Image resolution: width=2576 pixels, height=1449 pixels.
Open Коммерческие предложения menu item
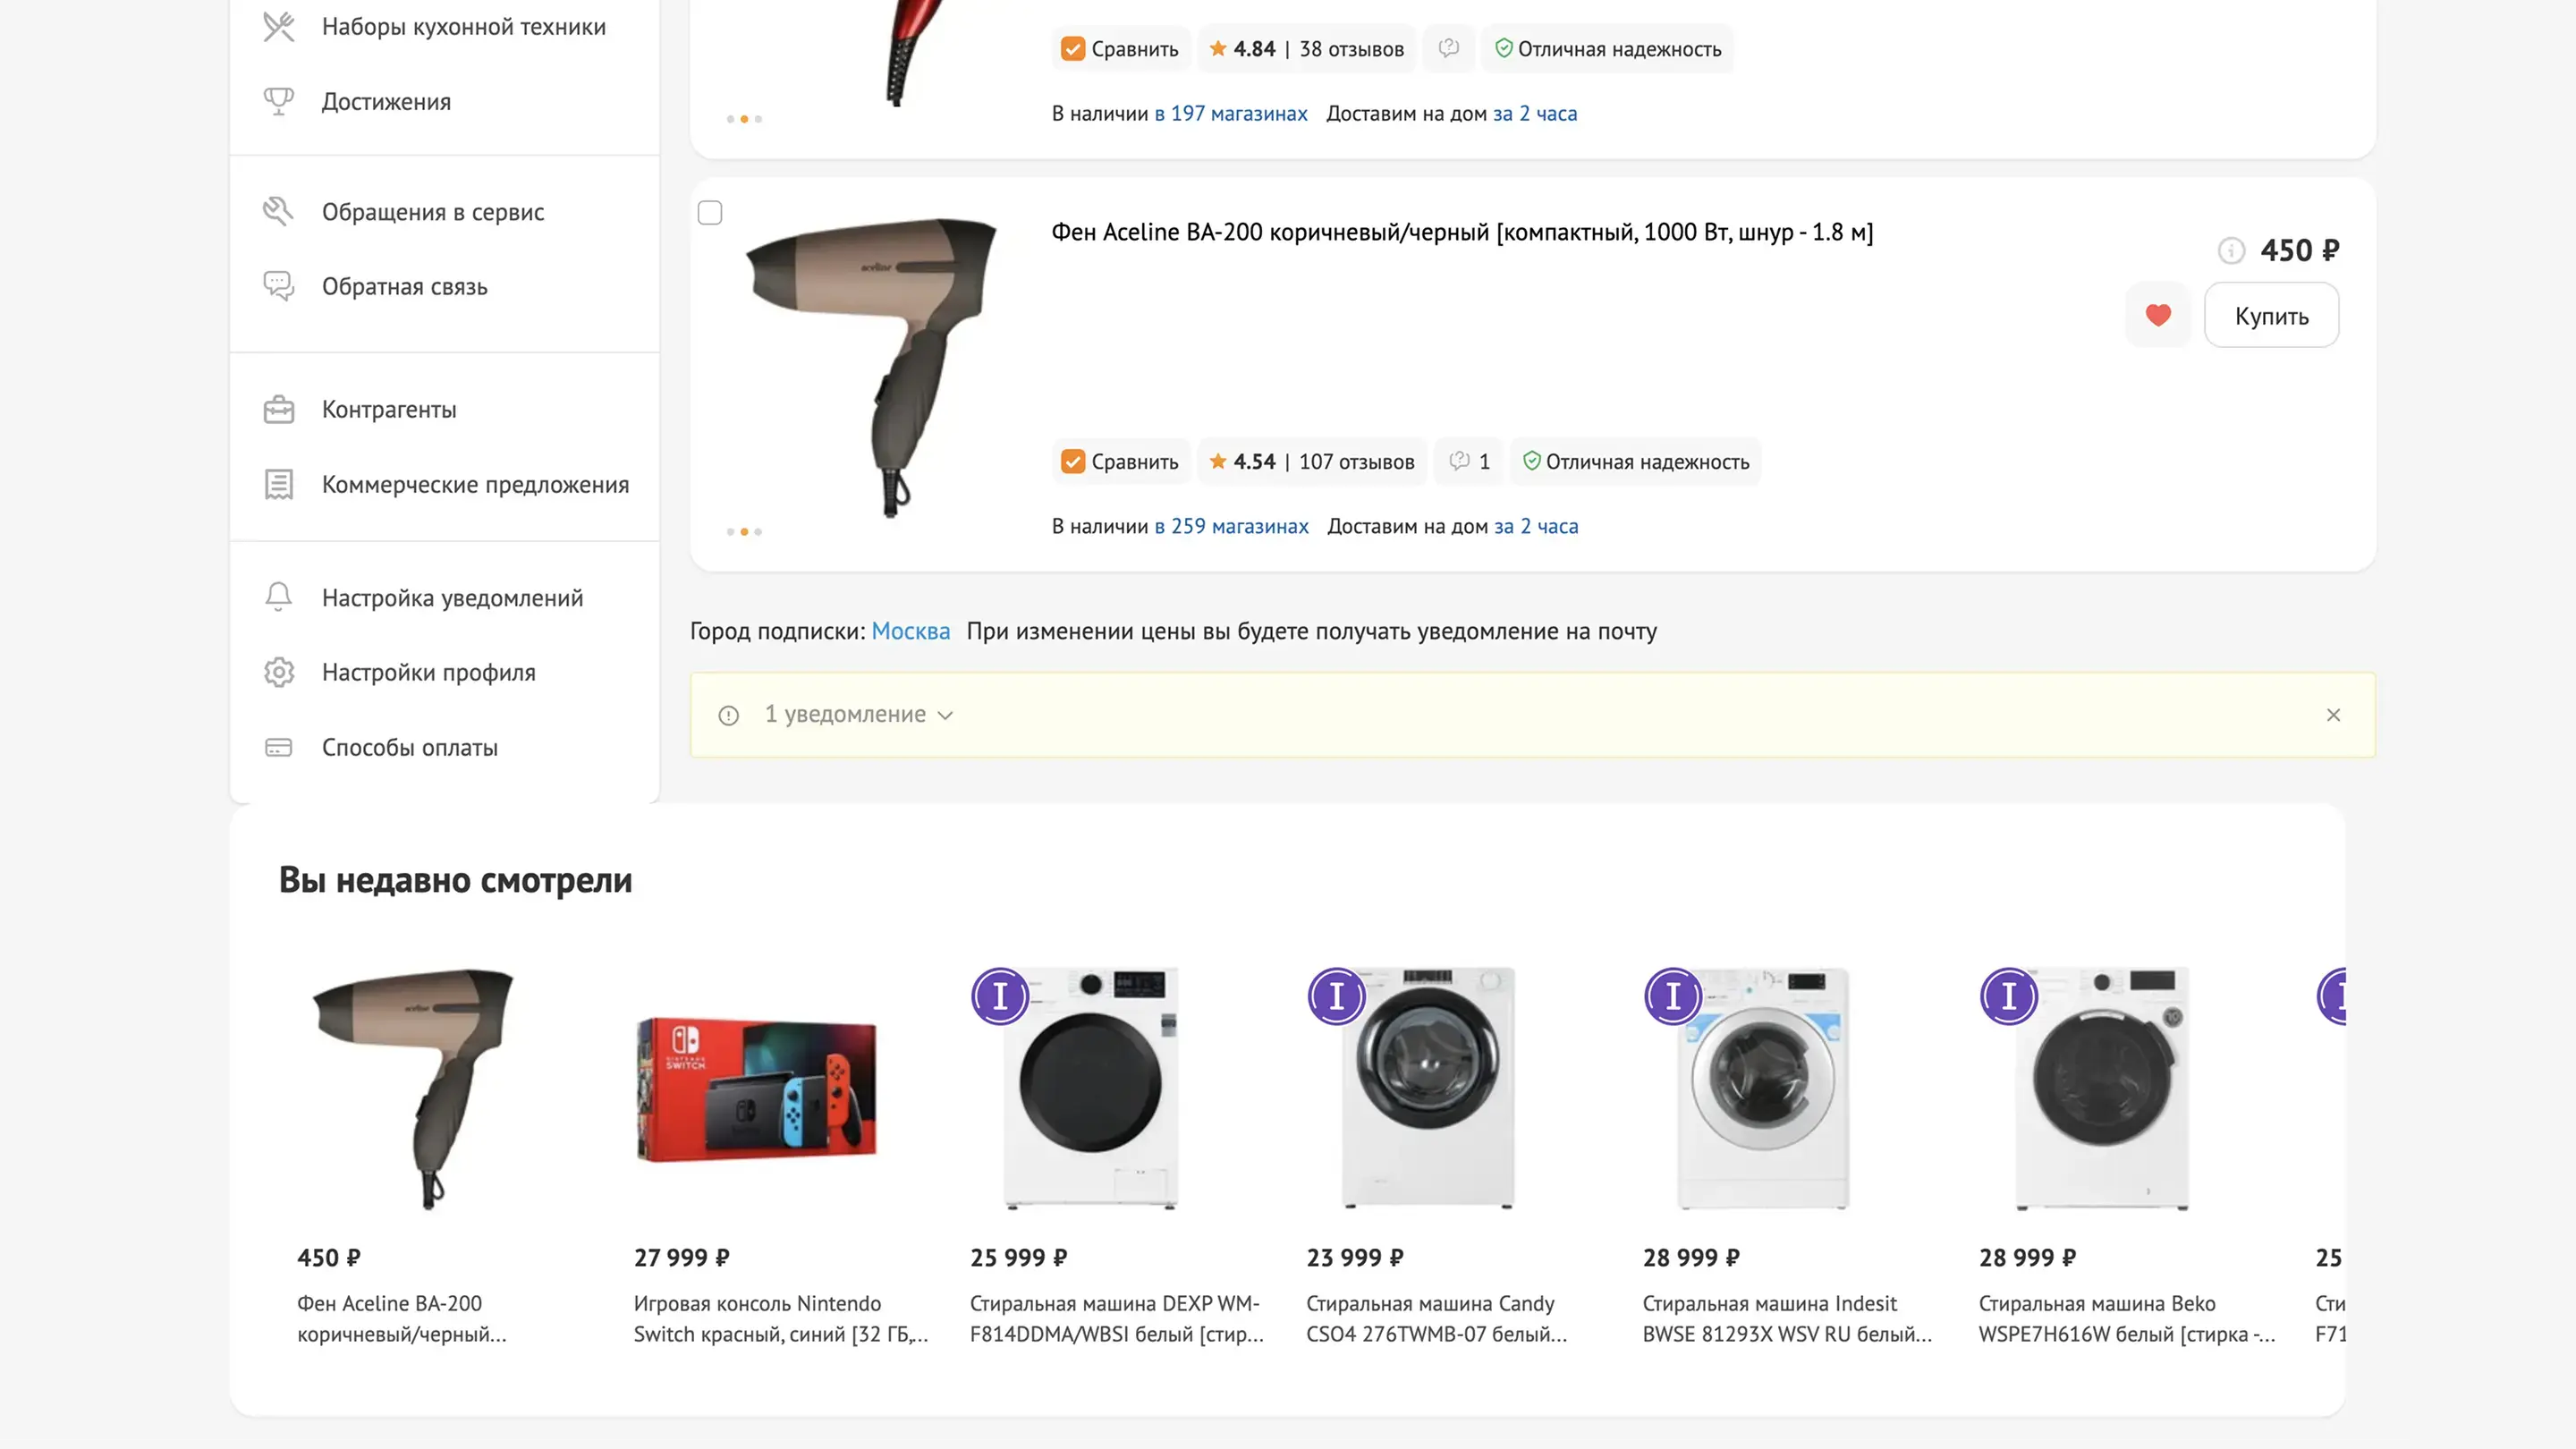tap(475, 485)
